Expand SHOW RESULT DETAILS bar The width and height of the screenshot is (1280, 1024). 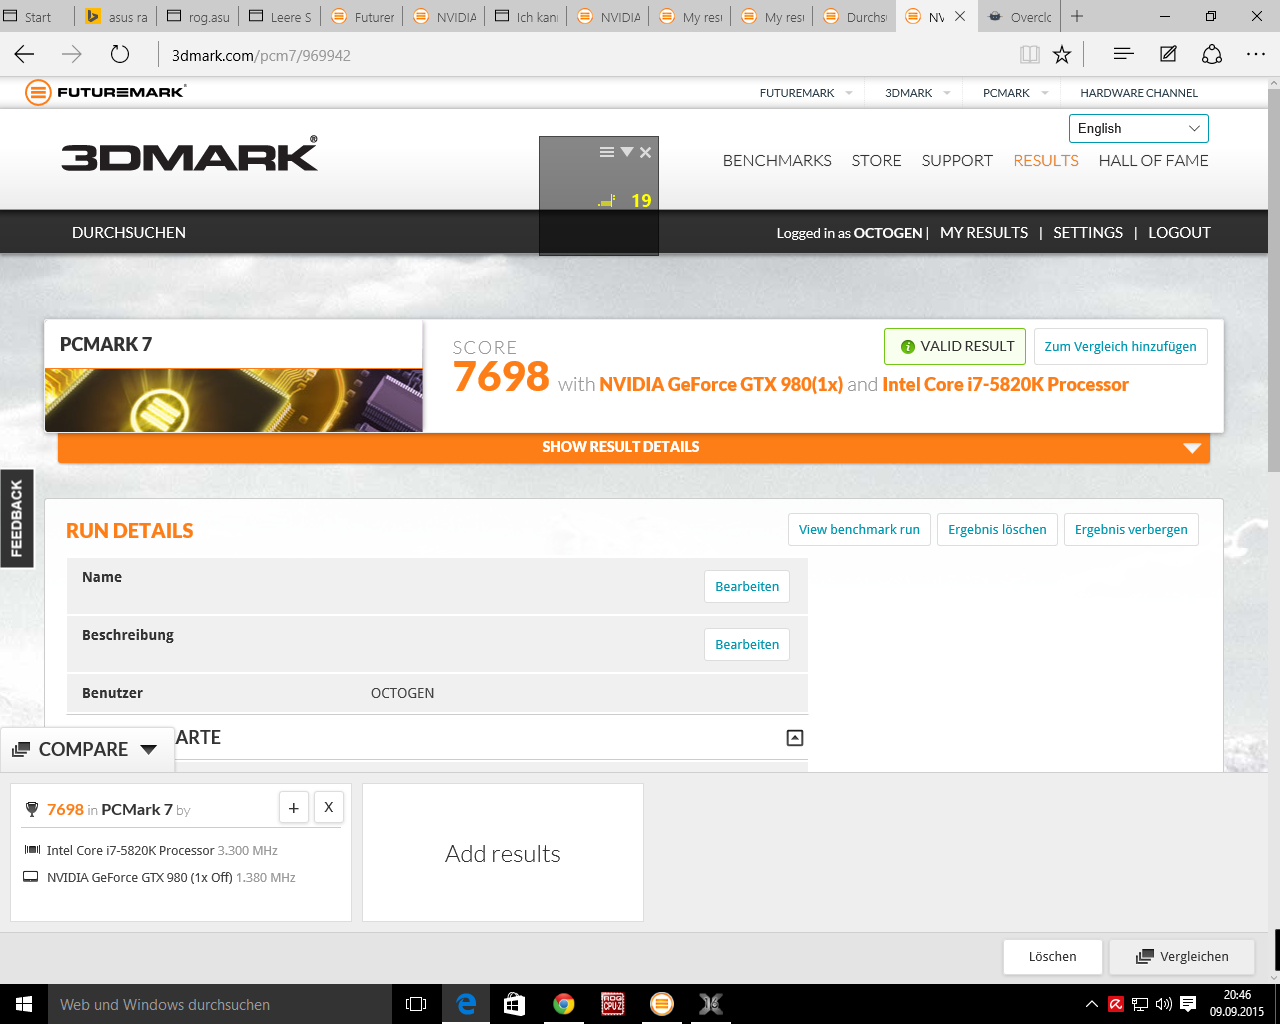tap(634, 447)
